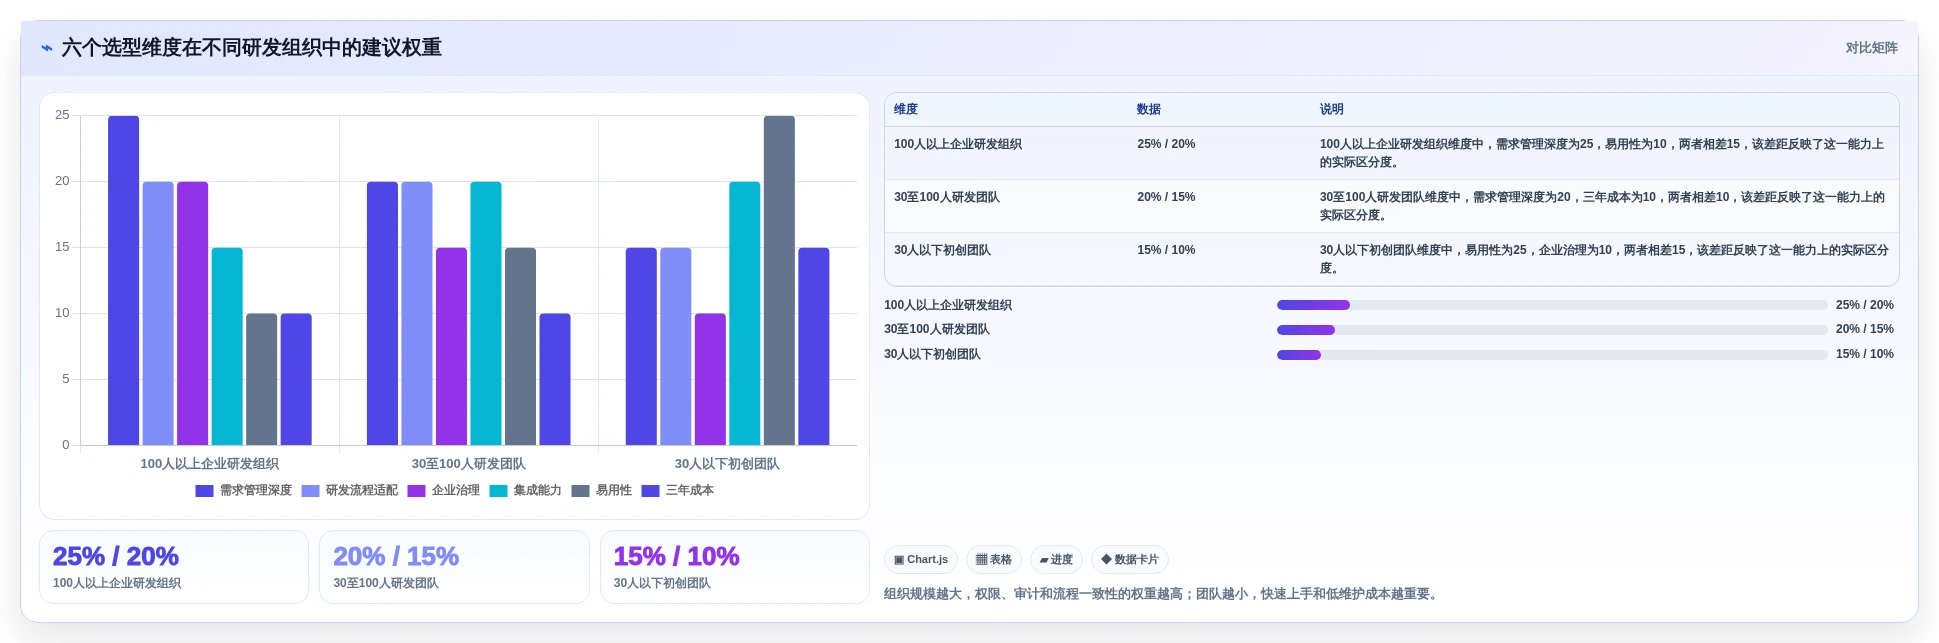The height and width of the screenshot is (643, 1939).
Task: Open the 20% / 15% stat card
Action: coord(454,567)
